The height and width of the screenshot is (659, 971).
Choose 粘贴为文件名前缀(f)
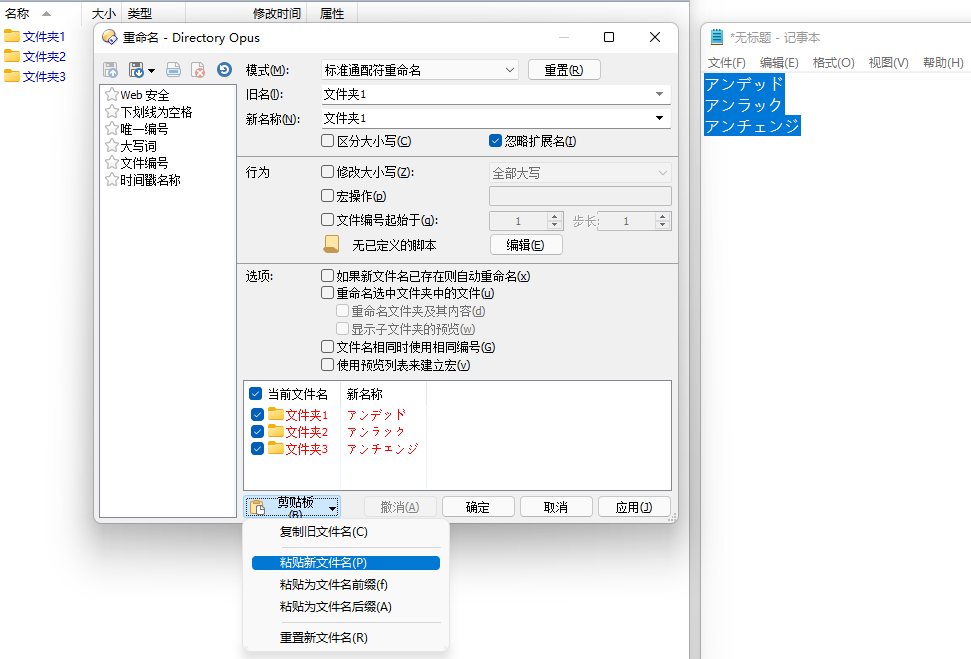[346, 584]
